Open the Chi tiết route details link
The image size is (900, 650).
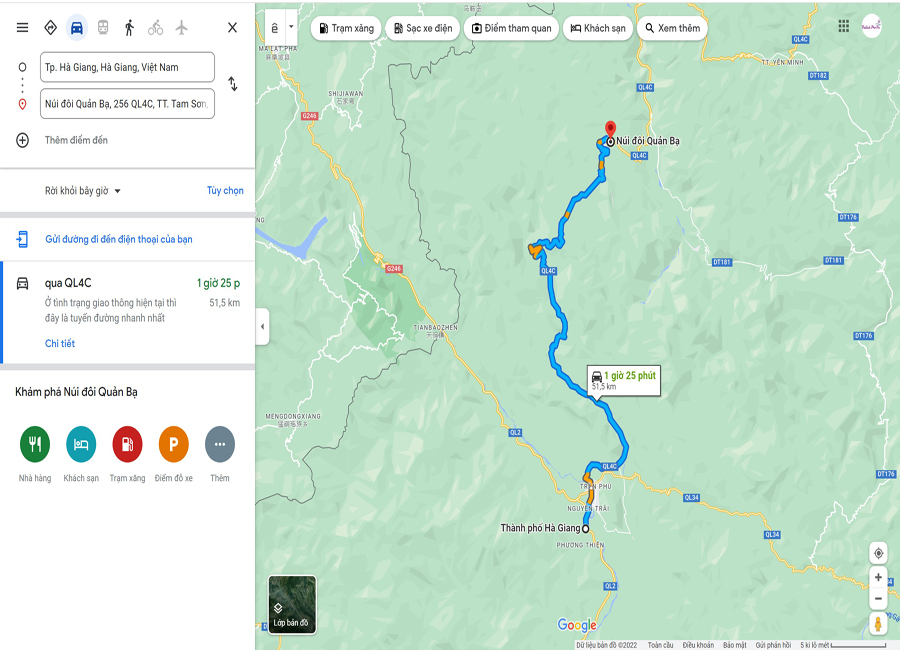(60, 343)
